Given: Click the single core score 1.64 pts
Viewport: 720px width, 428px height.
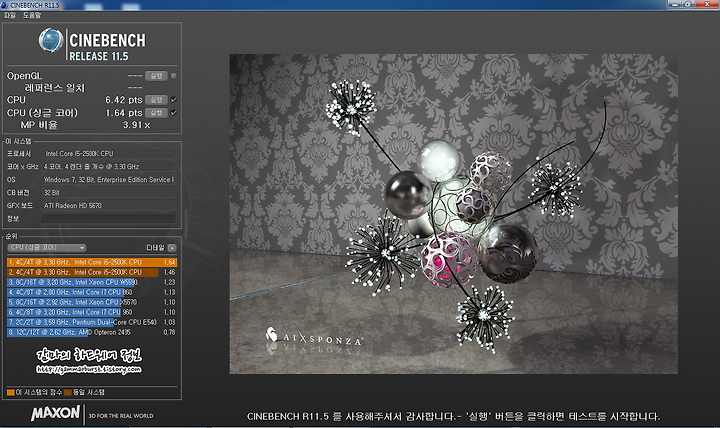Looking at the screenshot, I should point(124,113).
